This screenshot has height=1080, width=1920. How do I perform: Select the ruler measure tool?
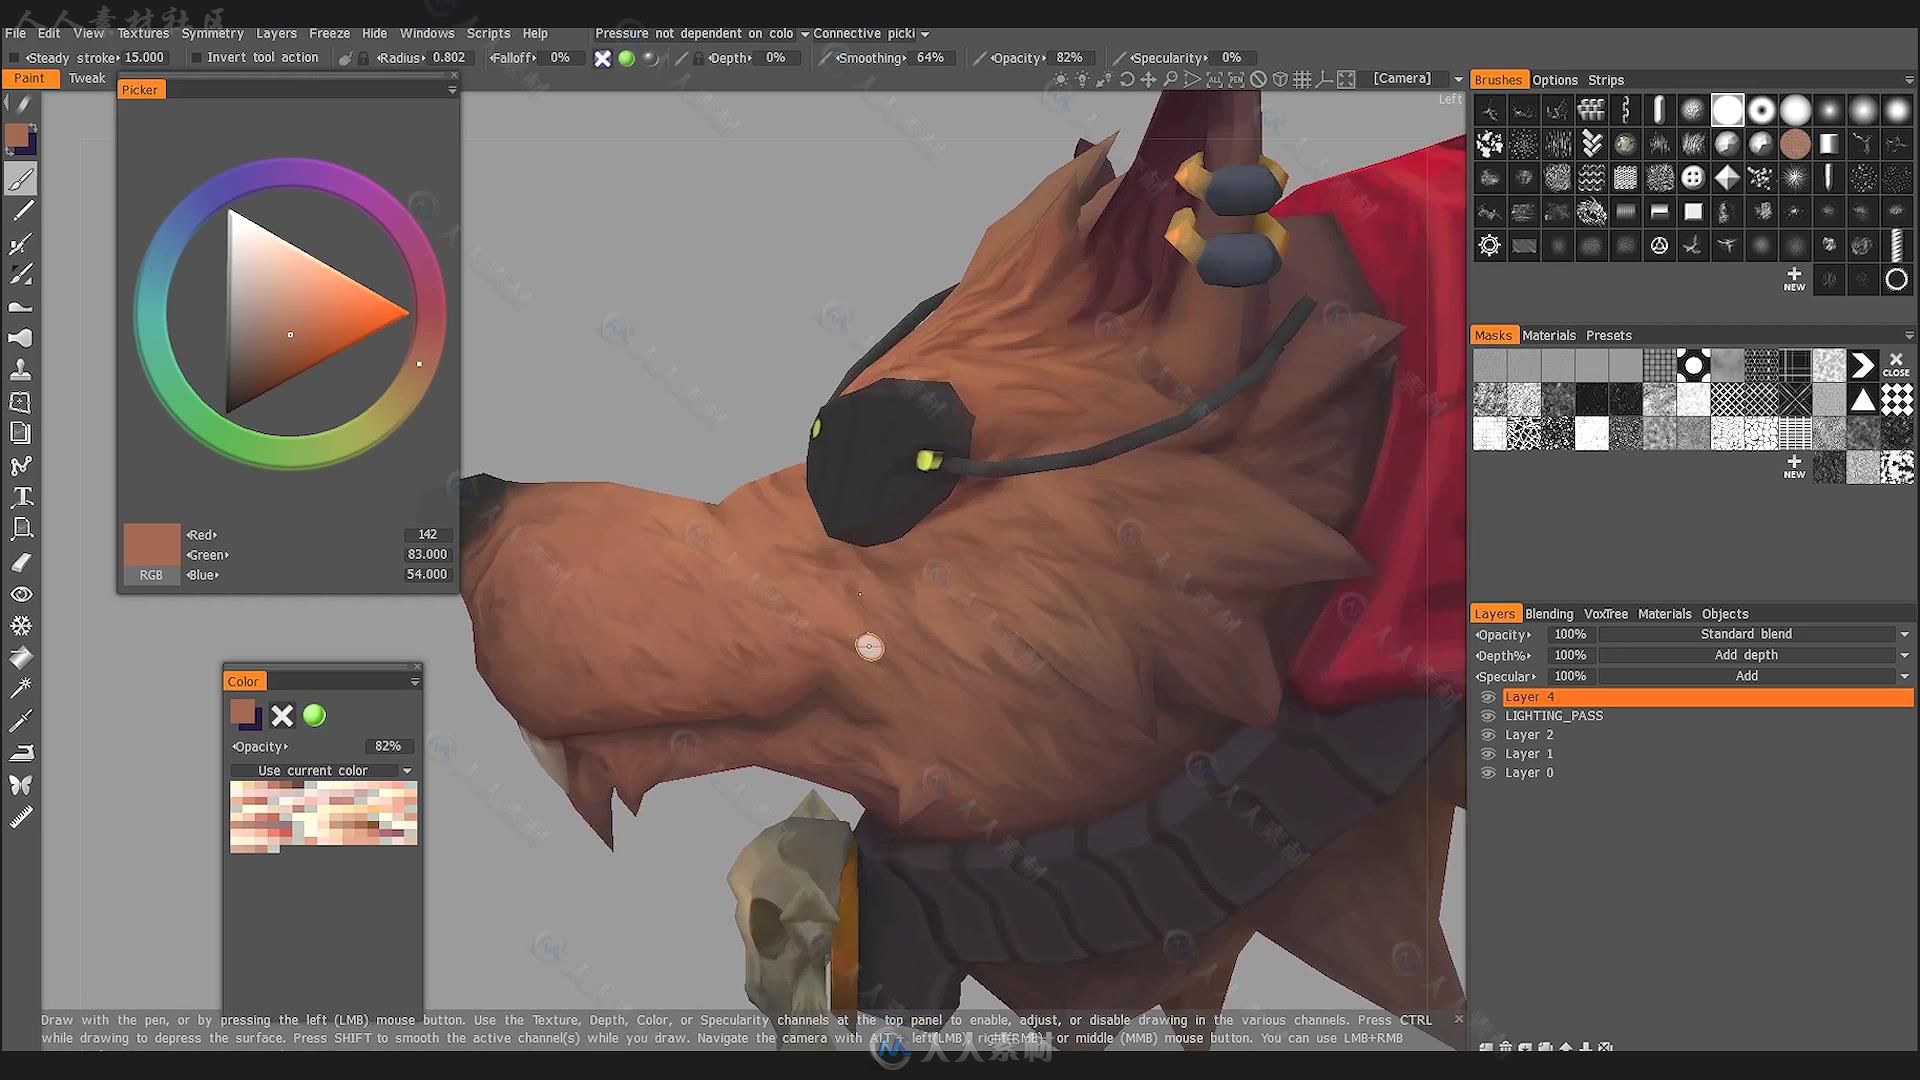pyautogui.click(x=21, y=817)
